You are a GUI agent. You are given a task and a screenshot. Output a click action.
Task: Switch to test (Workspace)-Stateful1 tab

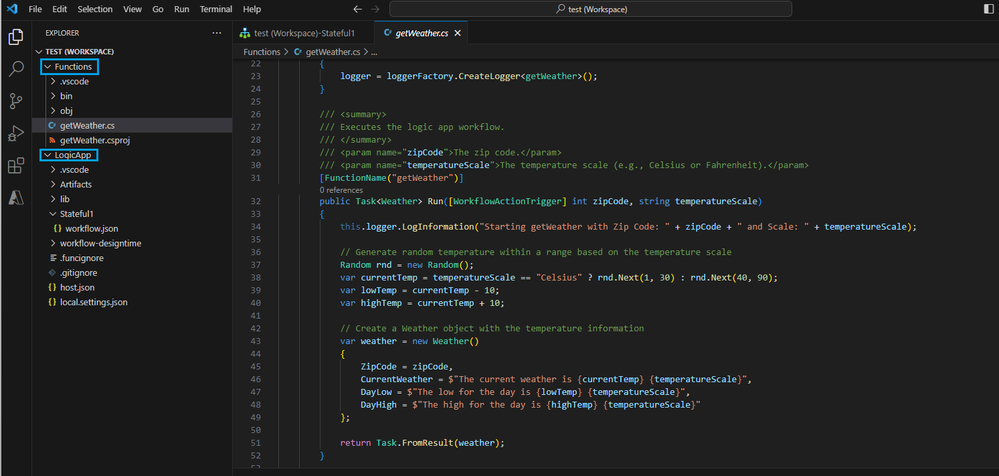pyautogui.click(x=304, y=33)
